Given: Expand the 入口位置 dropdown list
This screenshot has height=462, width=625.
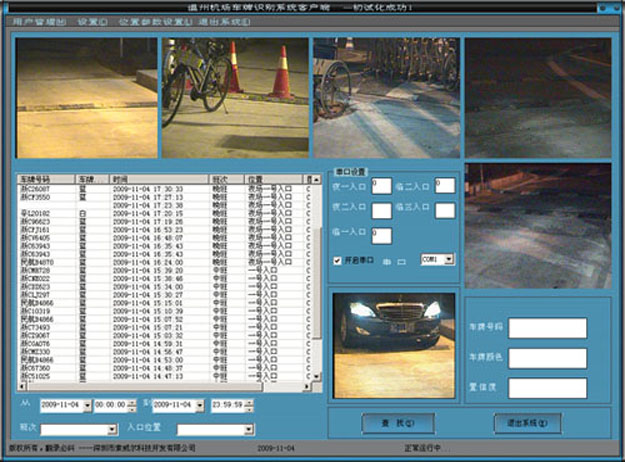Looking at the screenshot, I should [247, 429].
